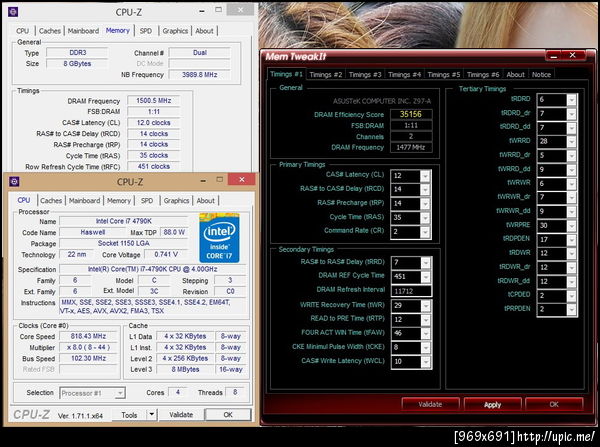Open the tRDPDEN dropdown showing 17
Viewport: 600px width, 447px height.
pos(571,240)
